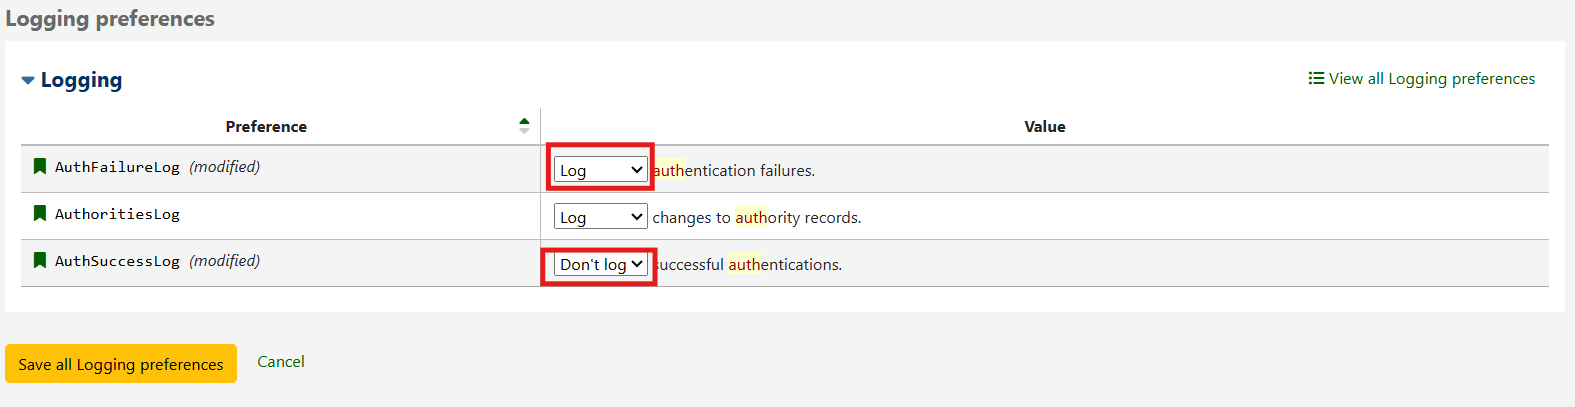
Task: Click the sort arrows in Preference column
Action: (524, 126)
